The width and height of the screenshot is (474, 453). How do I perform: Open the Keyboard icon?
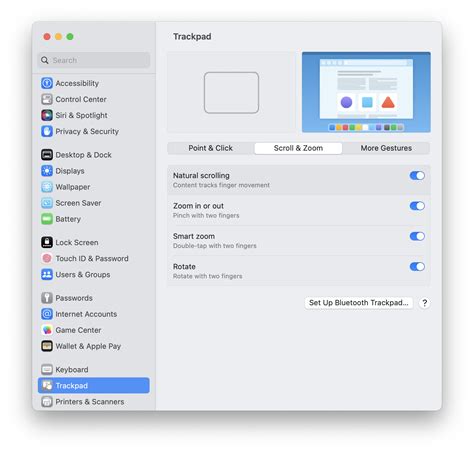tap(47, 369)
